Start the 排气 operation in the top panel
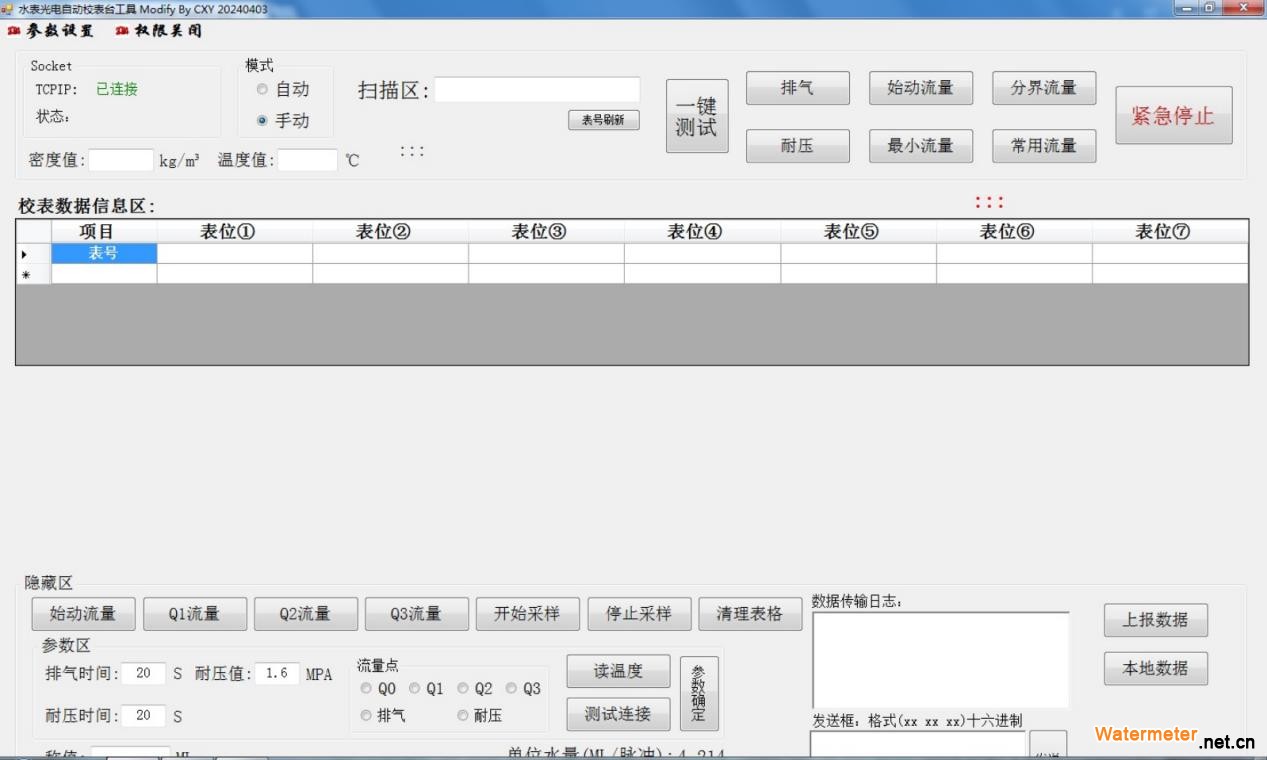 797,88
